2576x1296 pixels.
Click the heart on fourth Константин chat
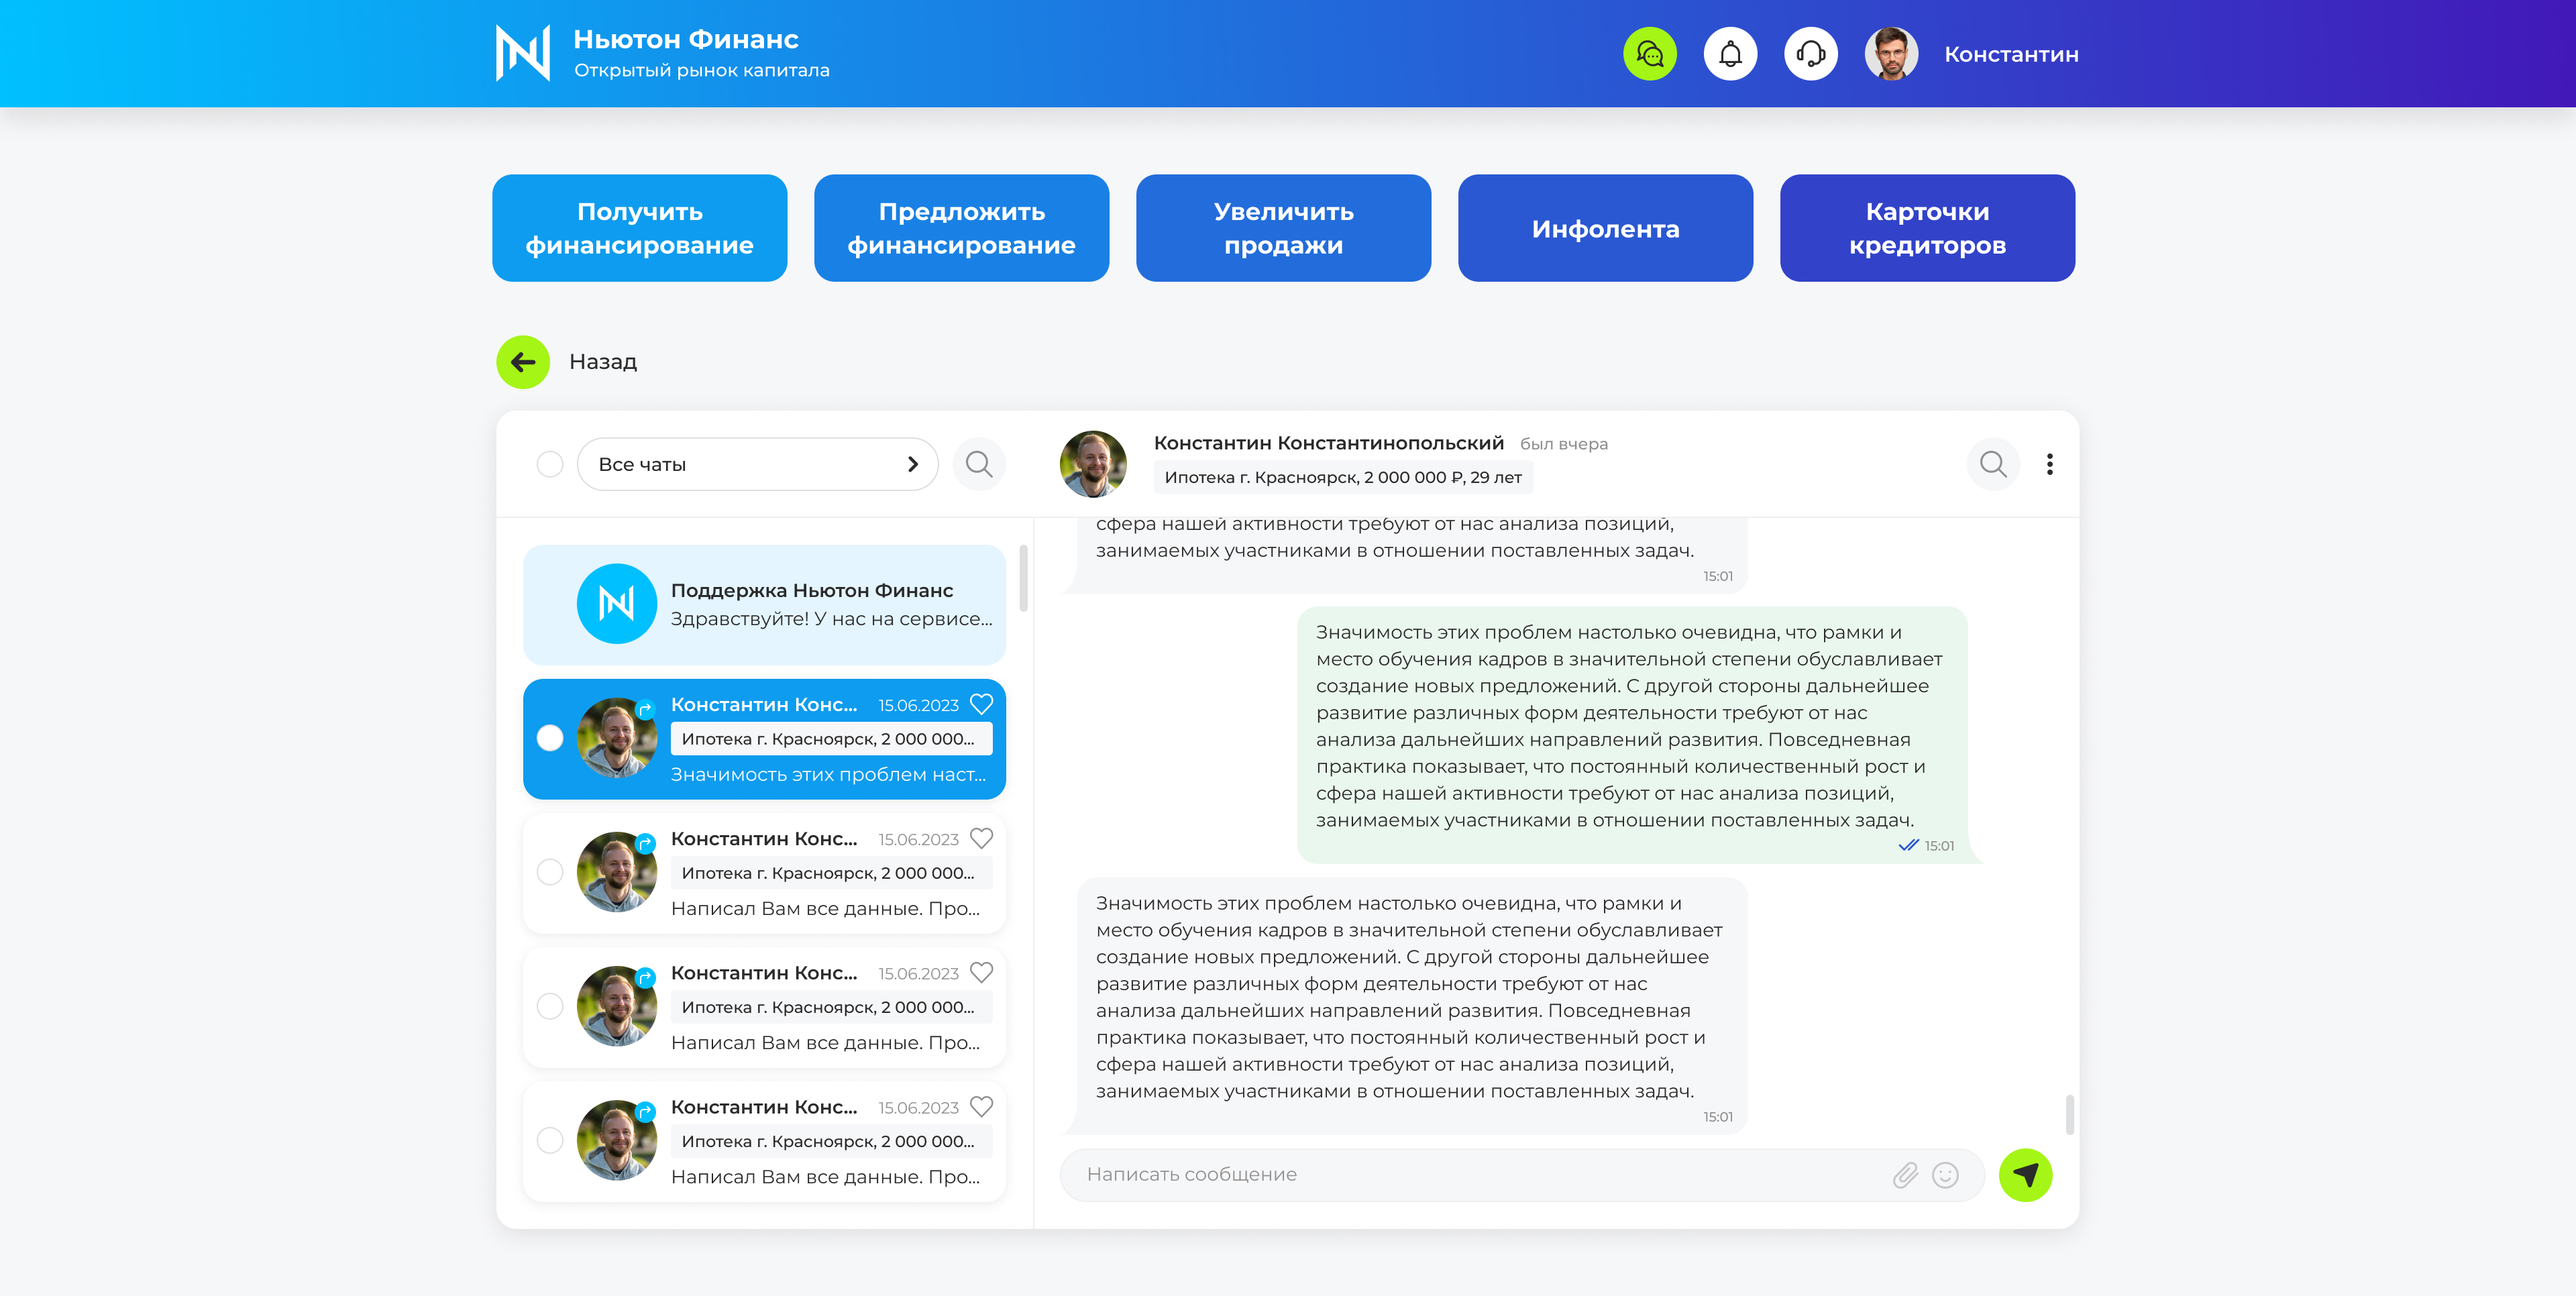pos(982,1107)
